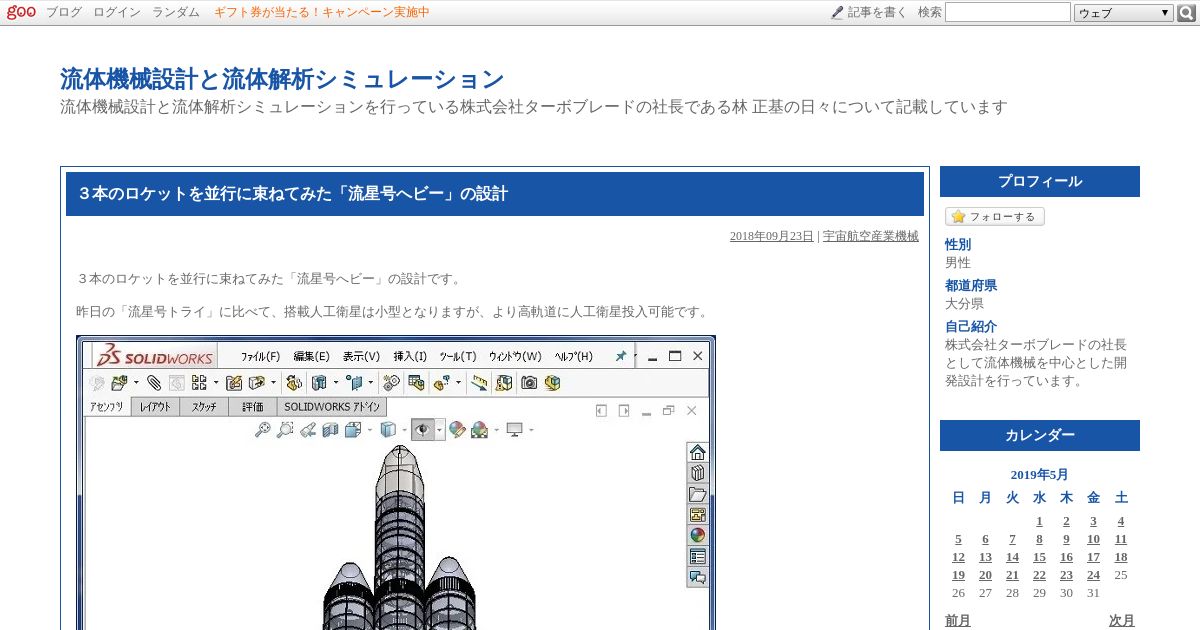This screenshot has height=630, width=1200.
Task: Go to next month via 次月
Action: (x=1122, y=620)
